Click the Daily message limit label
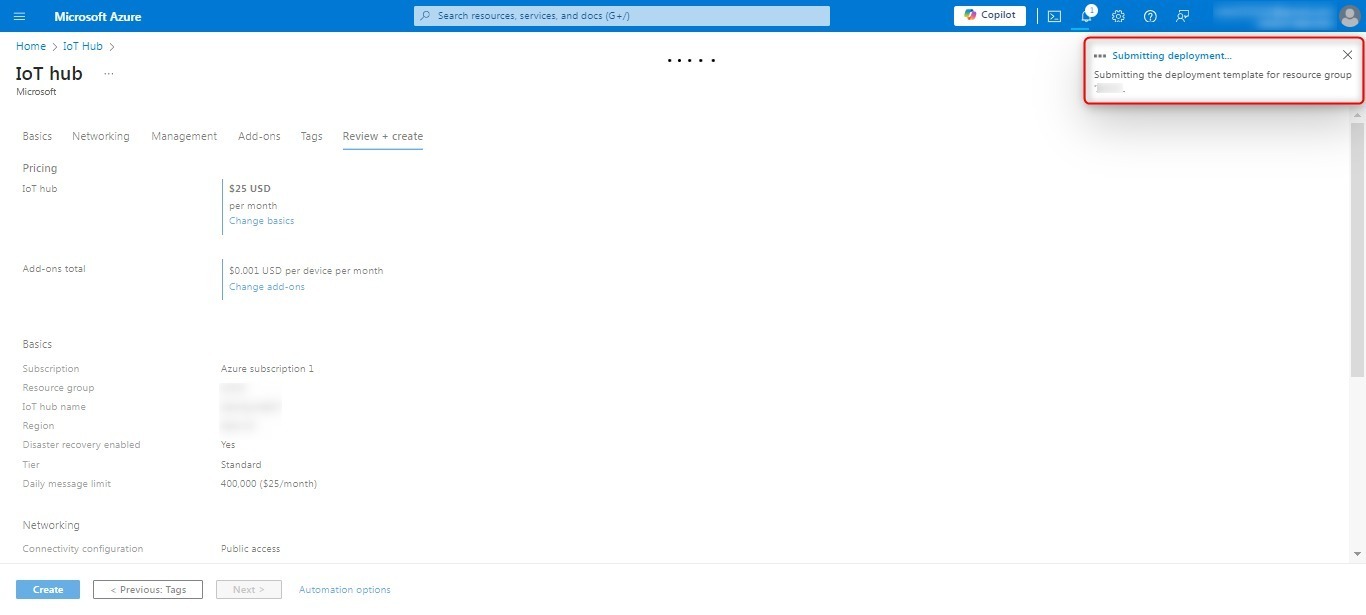The height and width of the screenshot is (615, 1366). [x=67, y=484]
